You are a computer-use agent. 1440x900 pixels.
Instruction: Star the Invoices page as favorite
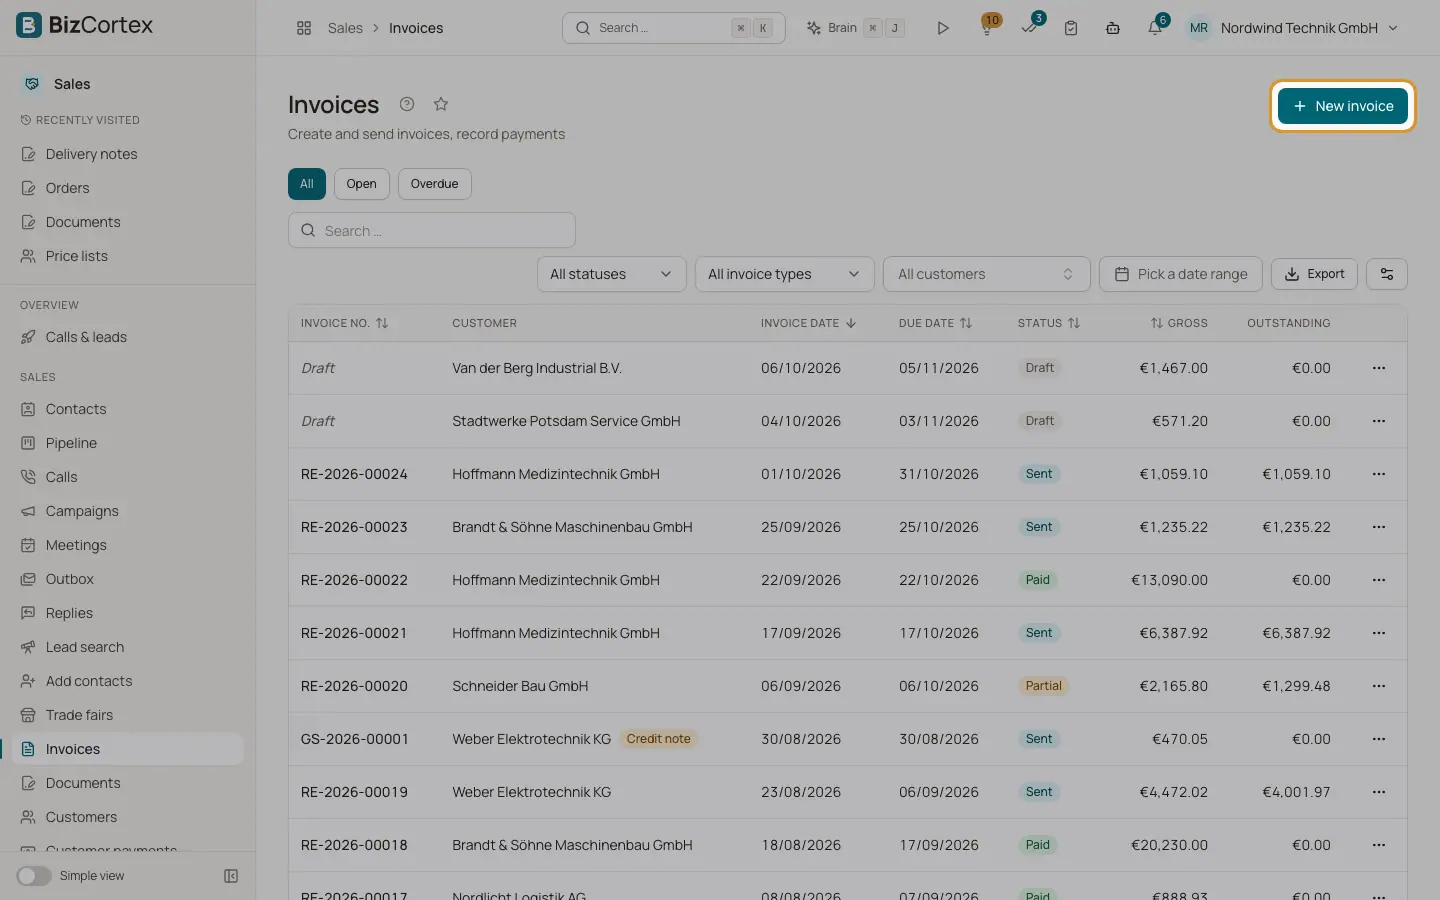pos(441,104)
